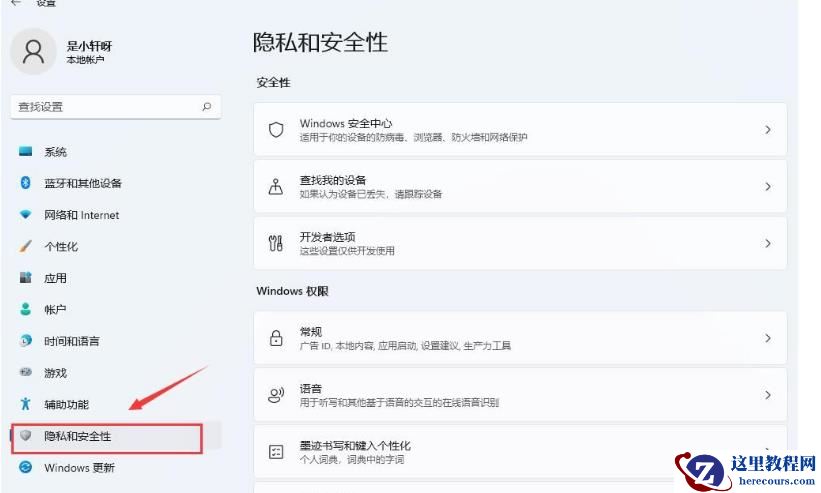Open 常规 under Windows 权限
This screenshot has width=821, height=493.
coord(520,338)
